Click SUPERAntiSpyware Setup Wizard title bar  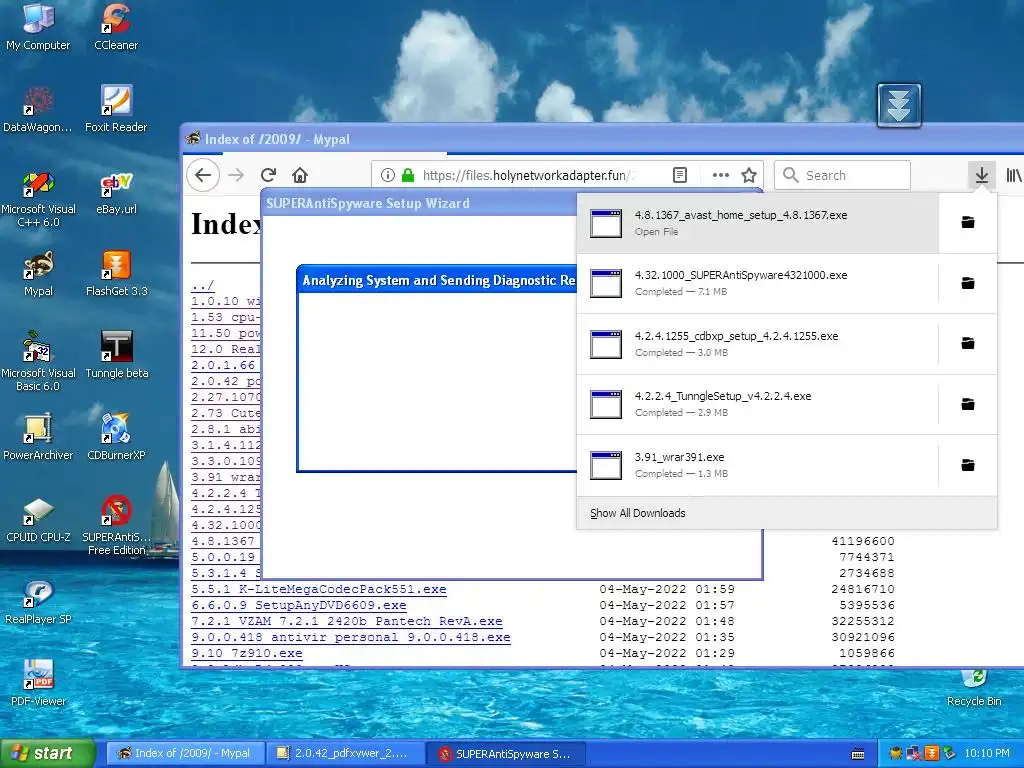pos(419,203)
